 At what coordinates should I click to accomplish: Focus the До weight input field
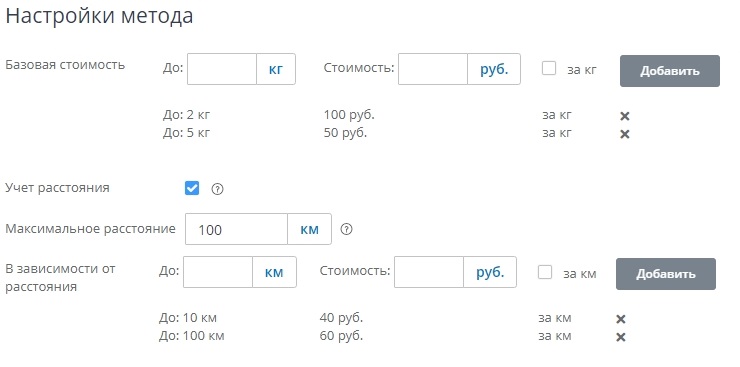click(x=222, y=69)
